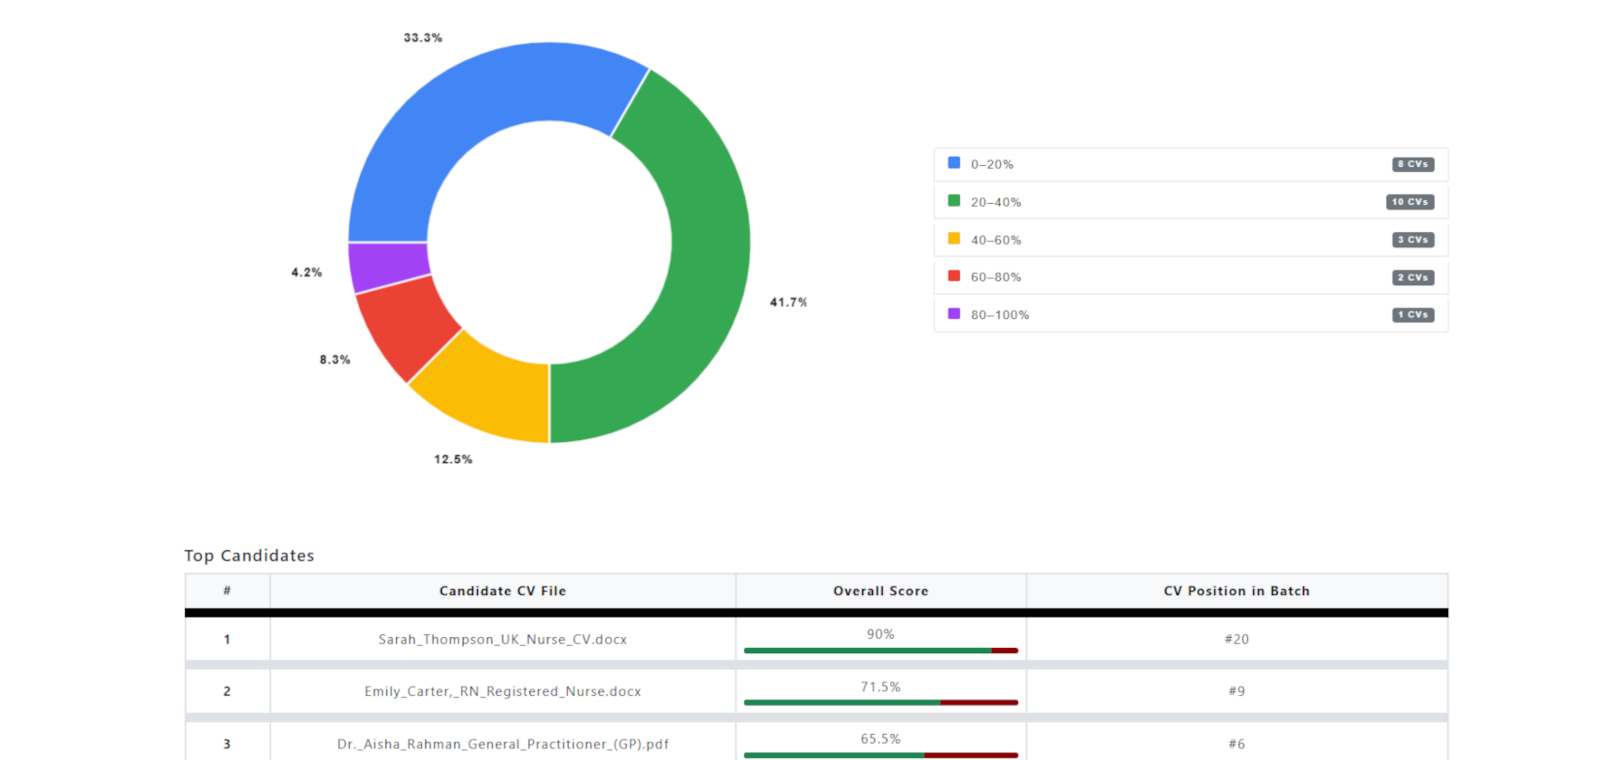
Task: Click the 10 CVs badge
Action: (1410, 202)
